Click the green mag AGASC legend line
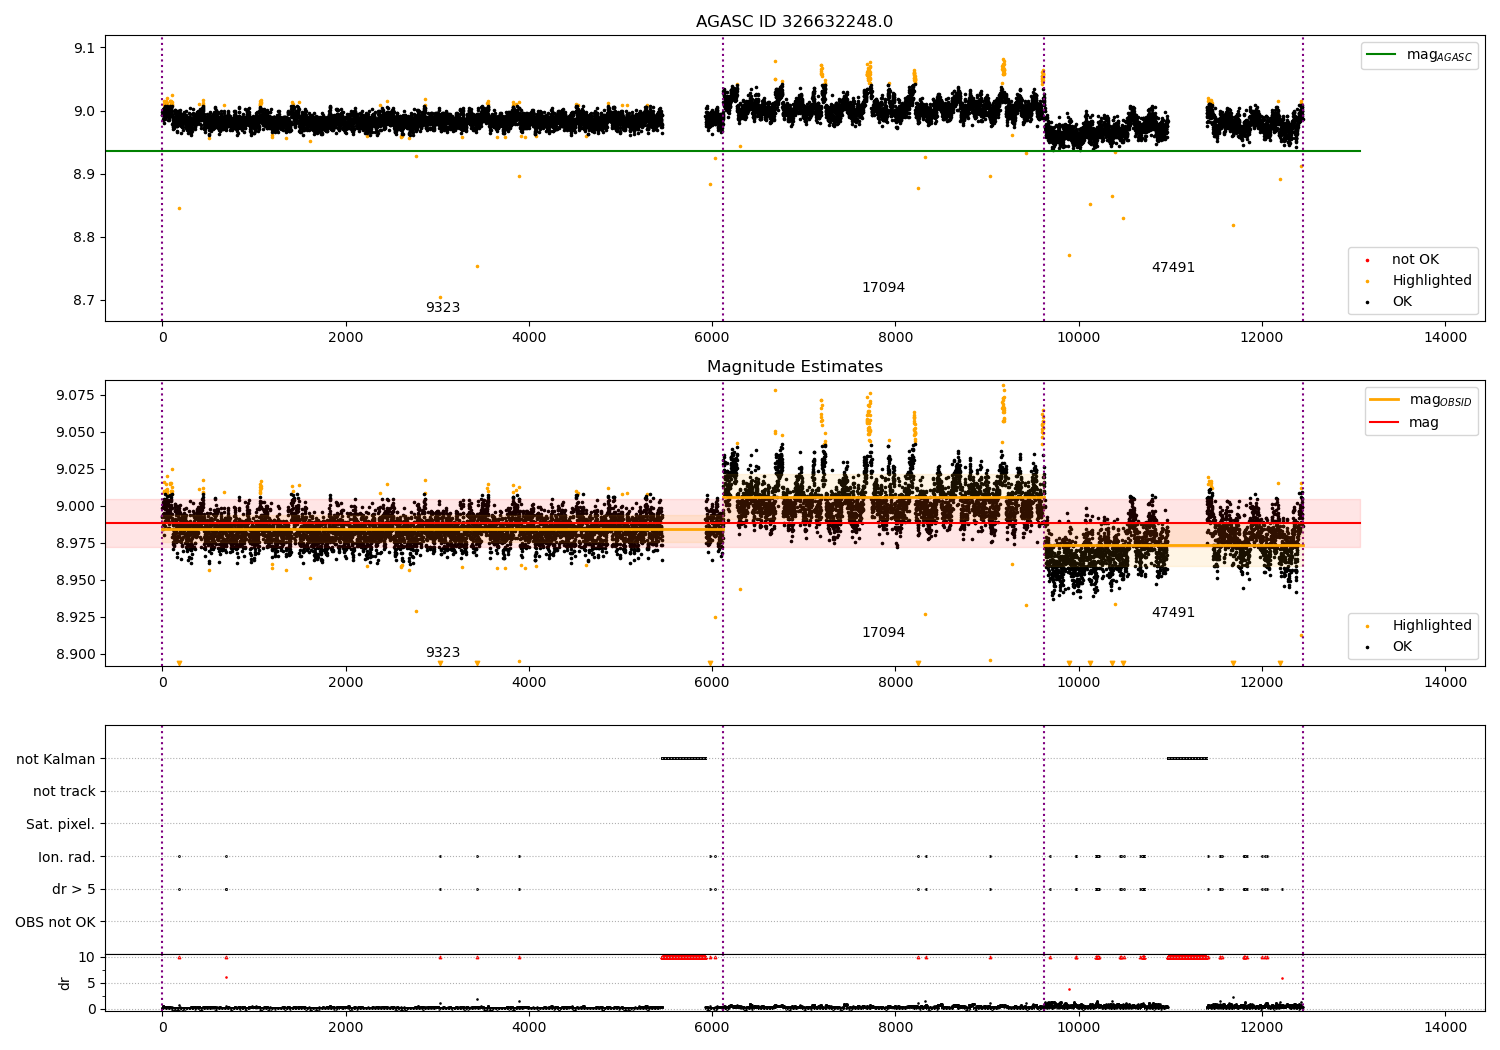 click(x=1382, y=55)
